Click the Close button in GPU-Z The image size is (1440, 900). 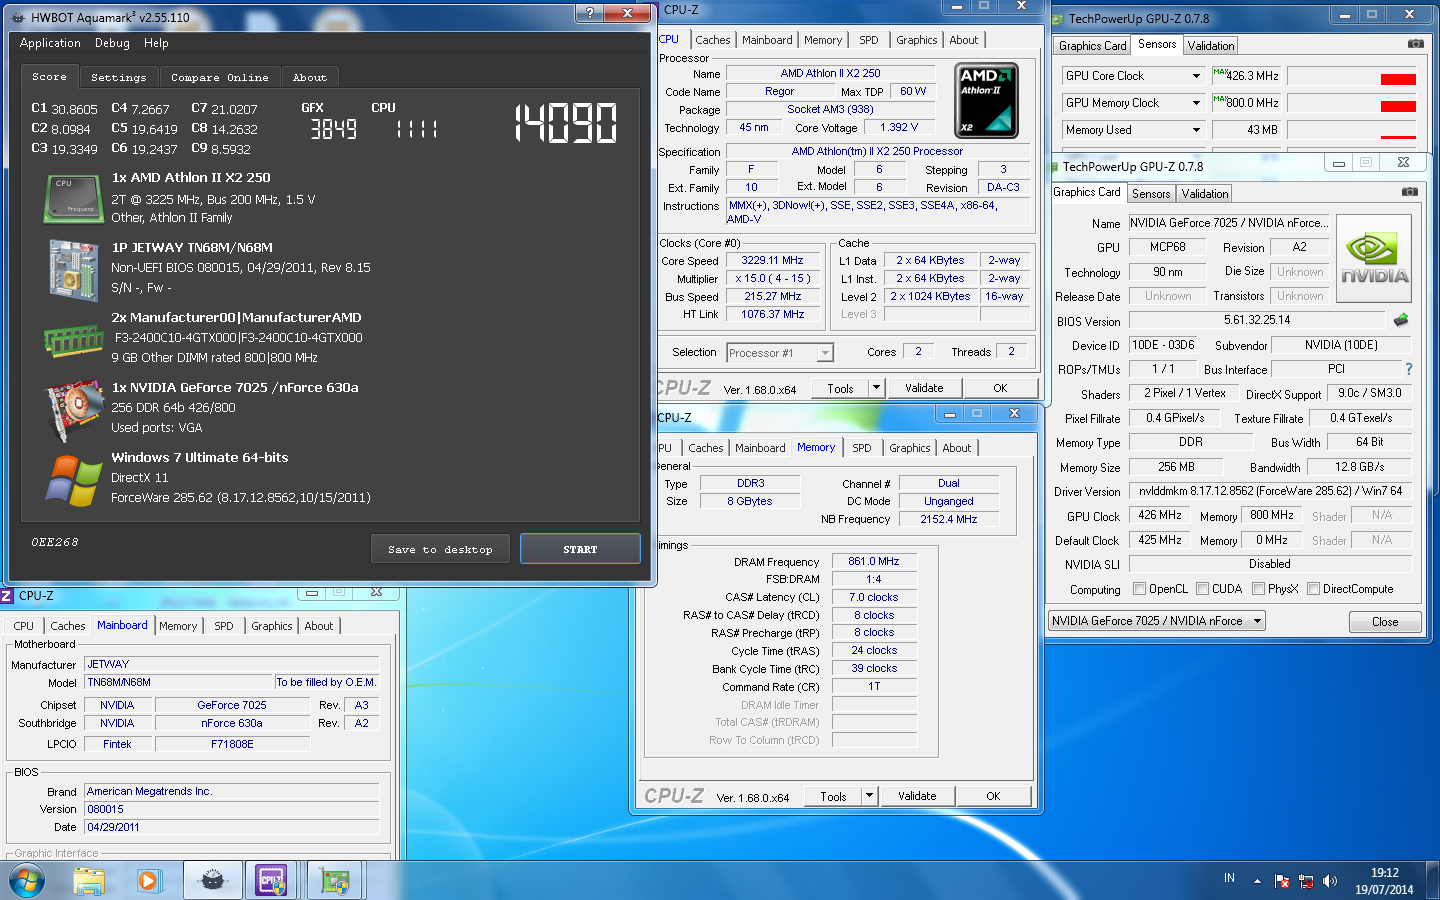point(1385,622)
